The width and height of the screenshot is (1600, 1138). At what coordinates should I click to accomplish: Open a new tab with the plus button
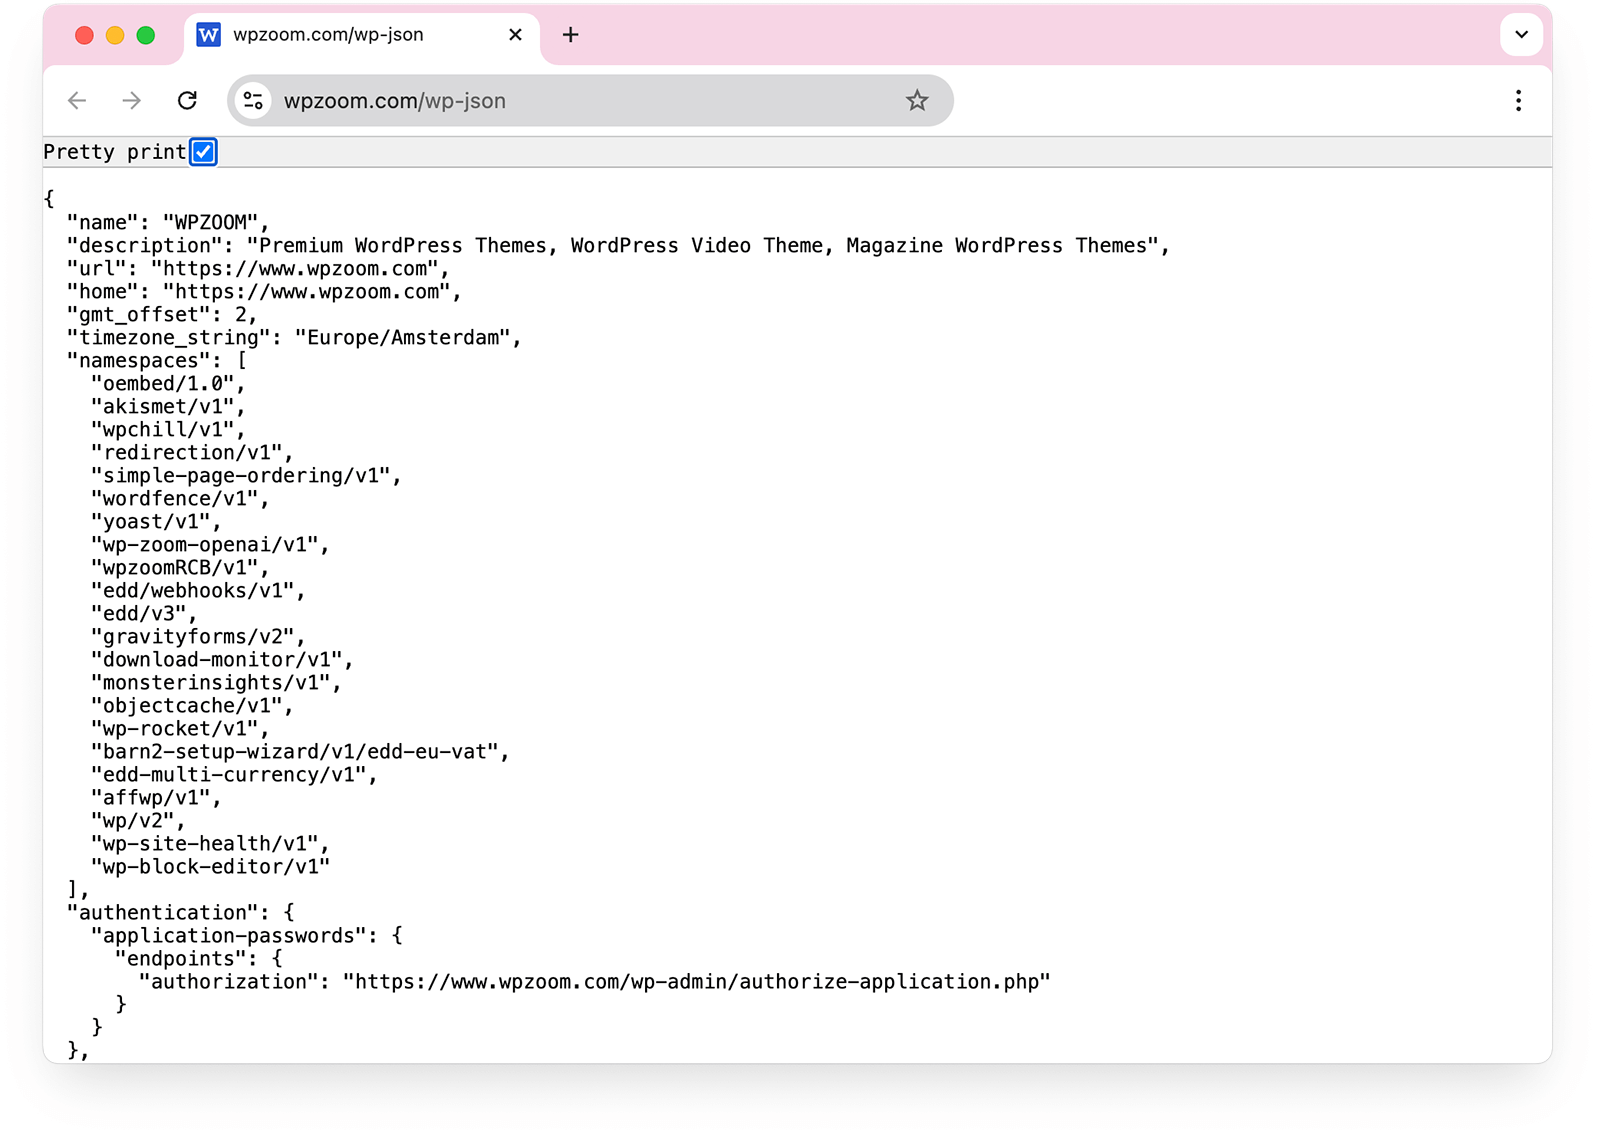tap(570, 35)
